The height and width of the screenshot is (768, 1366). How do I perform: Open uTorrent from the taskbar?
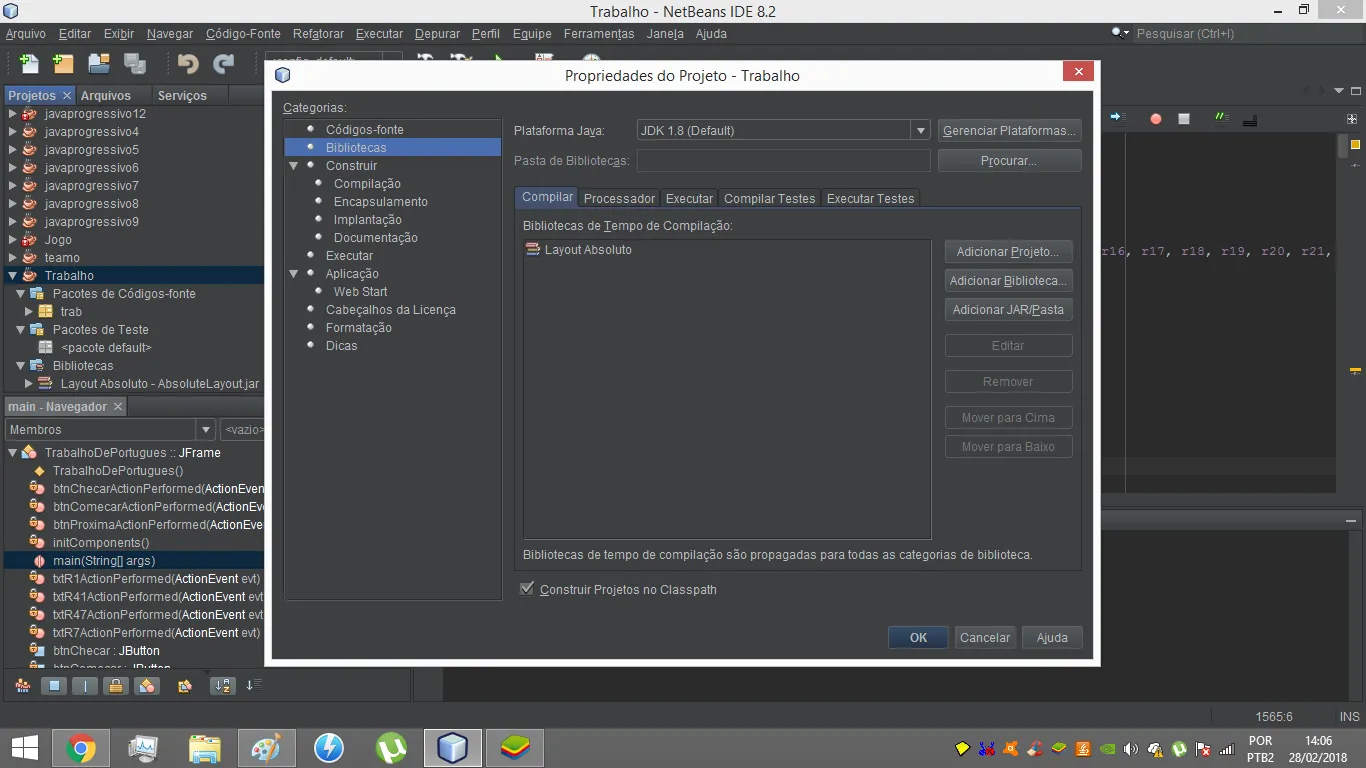391,748
